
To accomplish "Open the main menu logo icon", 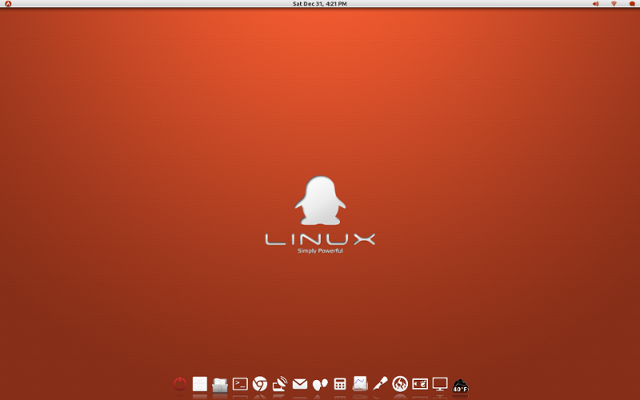I will [x=8, y=4].
